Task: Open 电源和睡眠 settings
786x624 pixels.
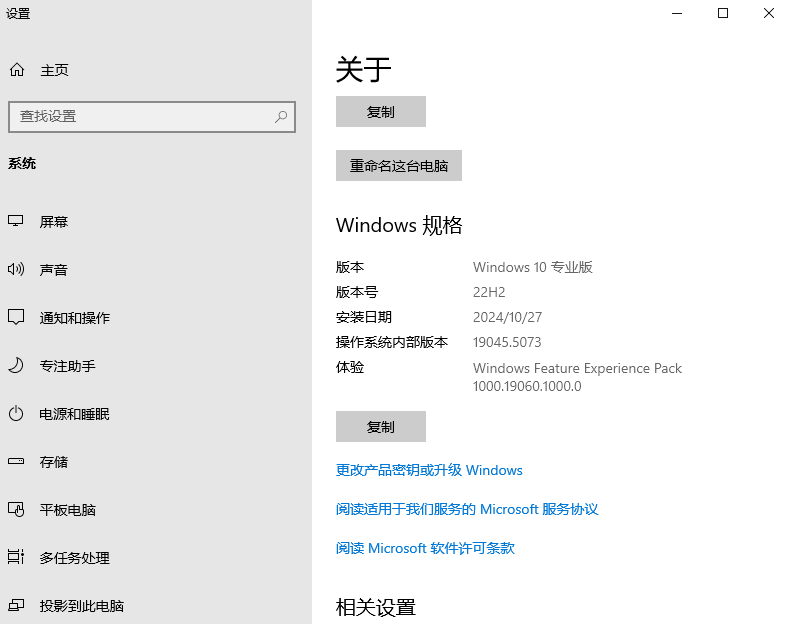Action: (x=75, y=414)
